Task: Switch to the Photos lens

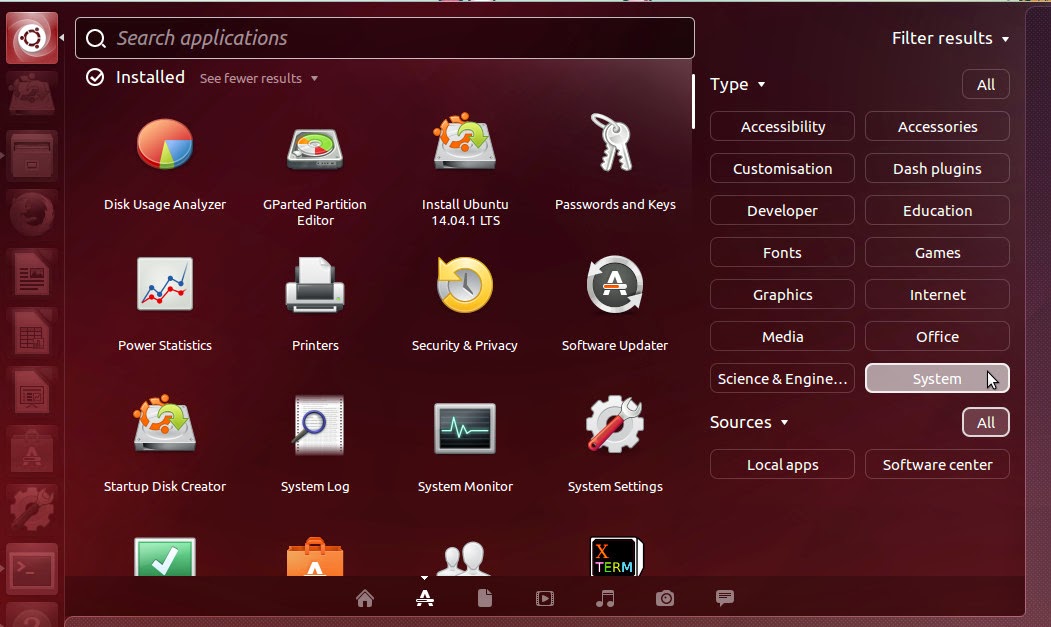Action: (665, 597)
